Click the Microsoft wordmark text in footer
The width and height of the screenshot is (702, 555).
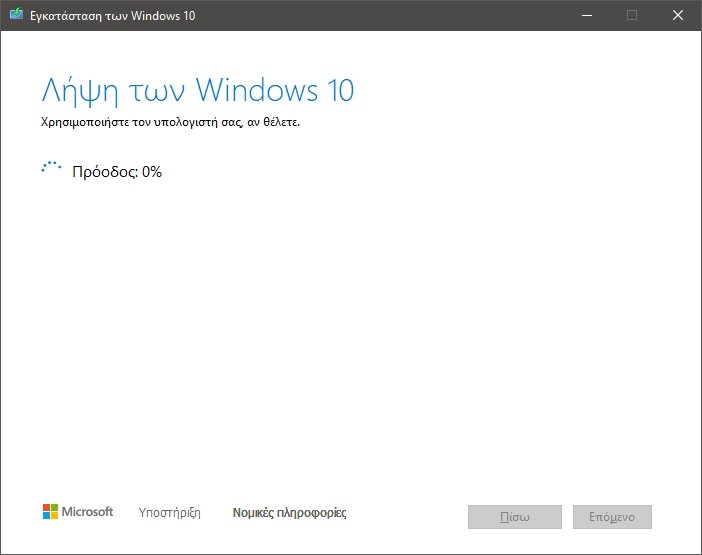coord(88,512)
